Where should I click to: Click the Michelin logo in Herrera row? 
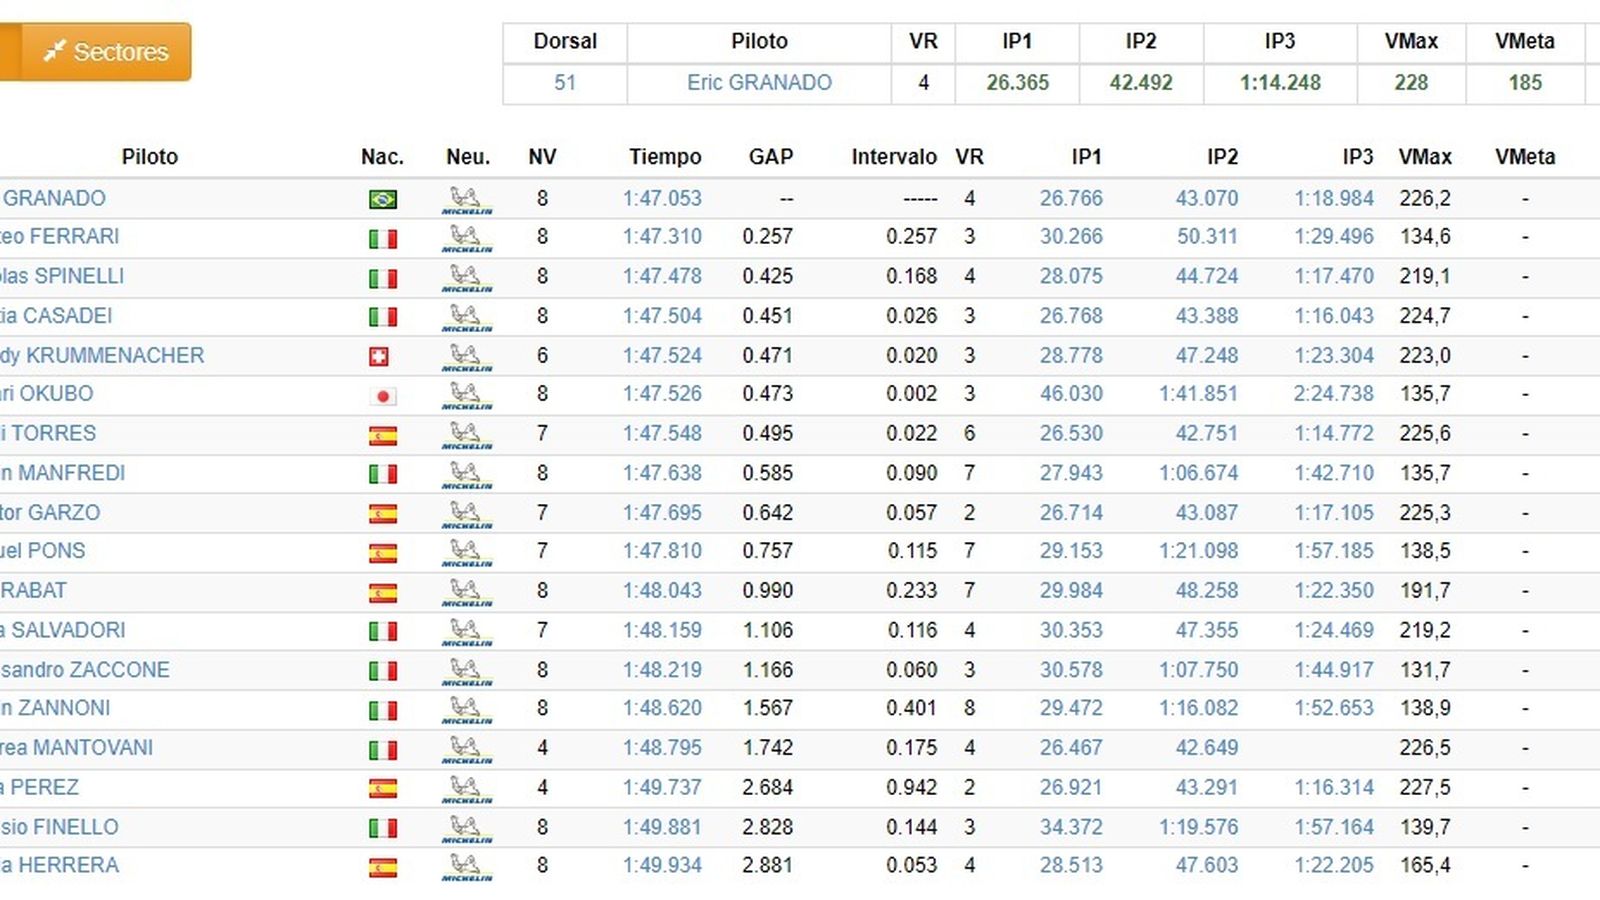(466, 867)
